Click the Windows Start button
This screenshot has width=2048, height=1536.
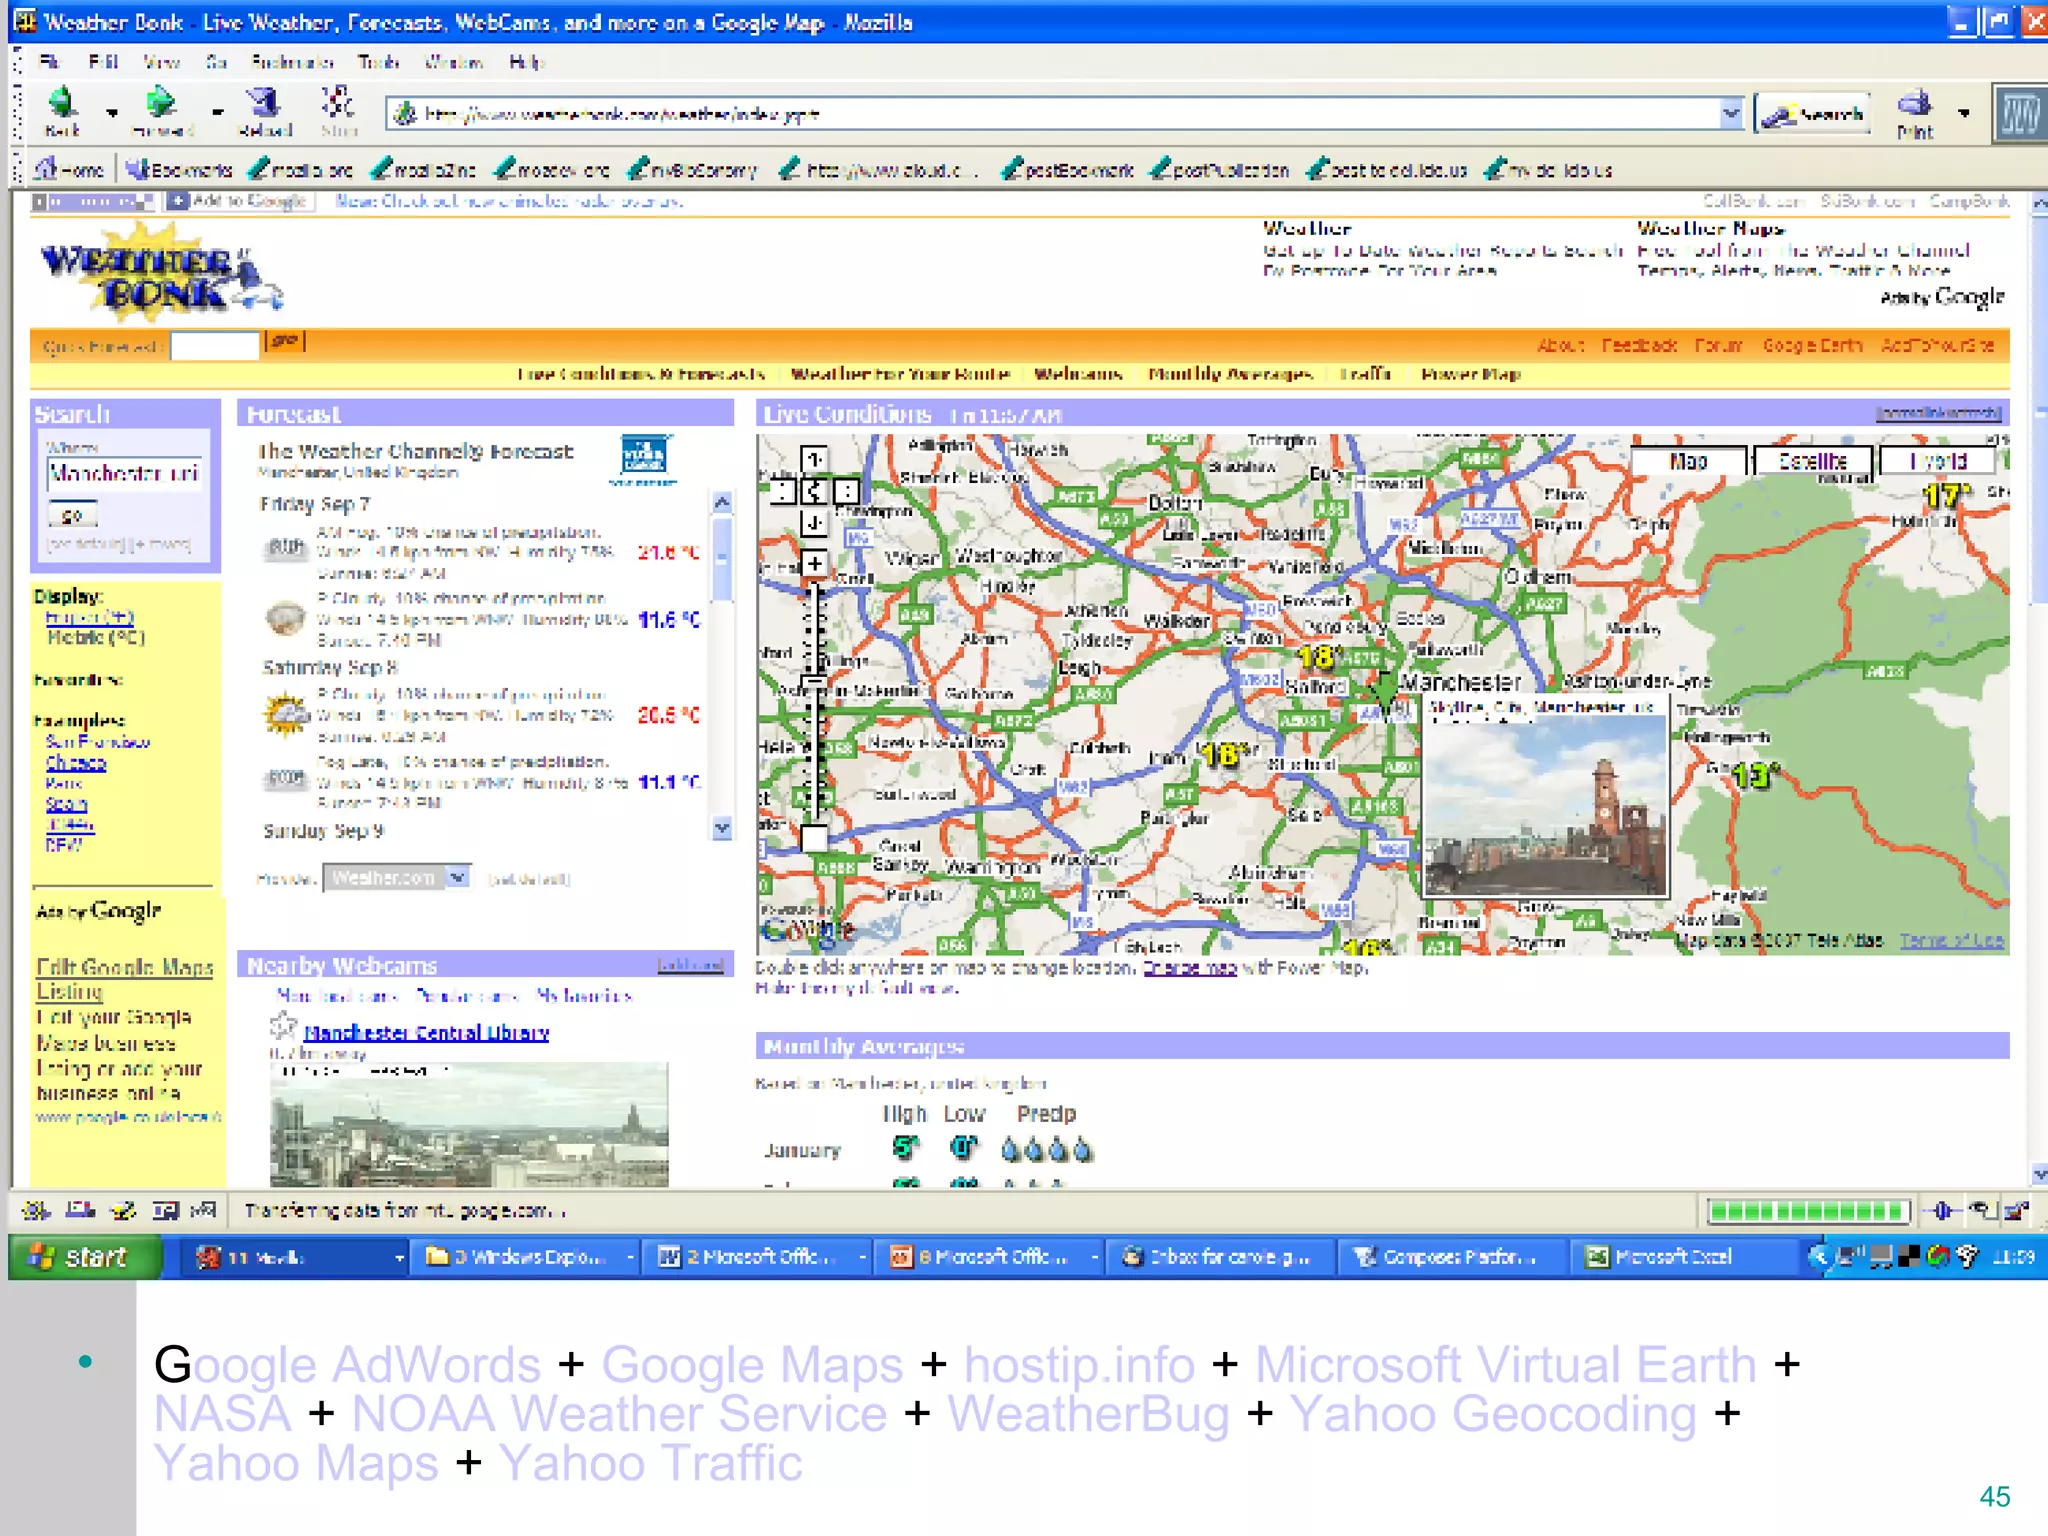point(84,1257)
